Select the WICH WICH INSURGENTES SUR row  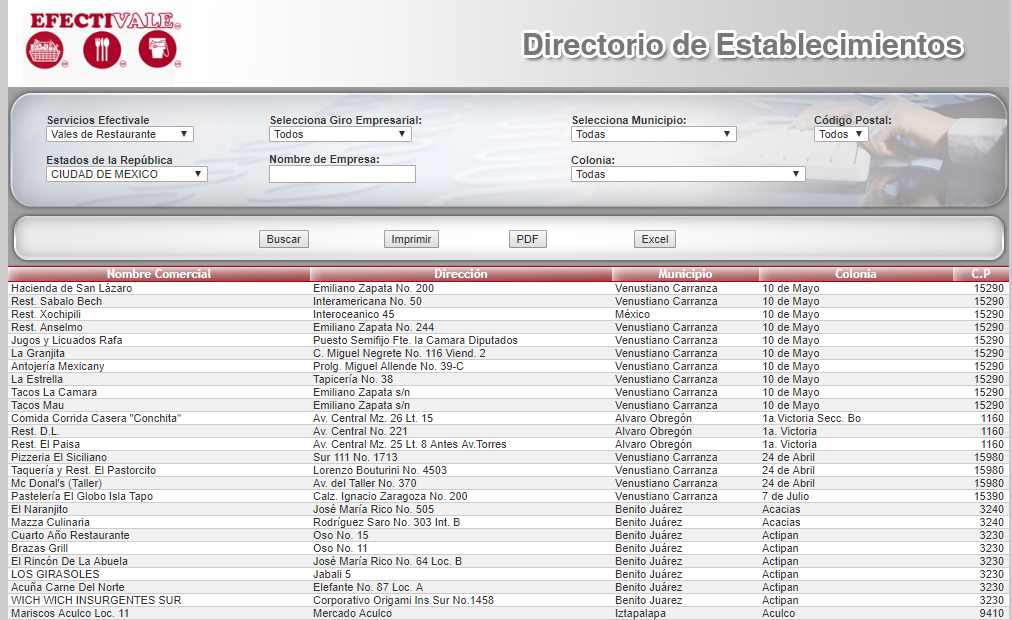(x=96, y=600)
